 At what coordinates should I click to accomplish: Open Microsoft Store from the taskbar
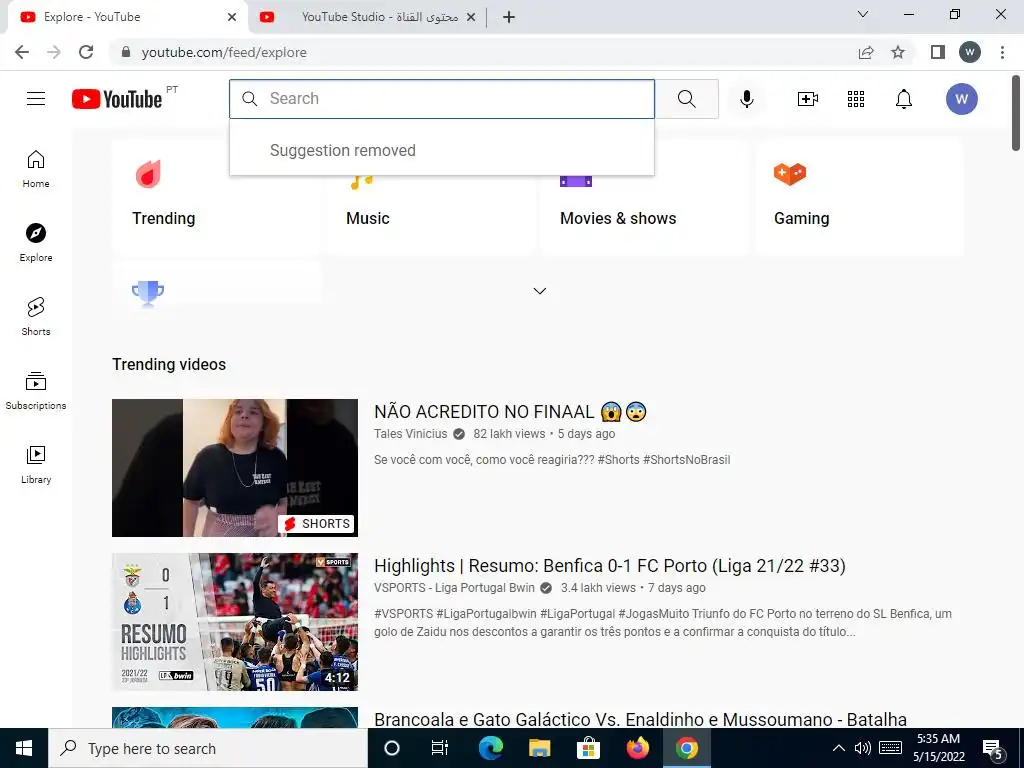(x=588, y=748)
